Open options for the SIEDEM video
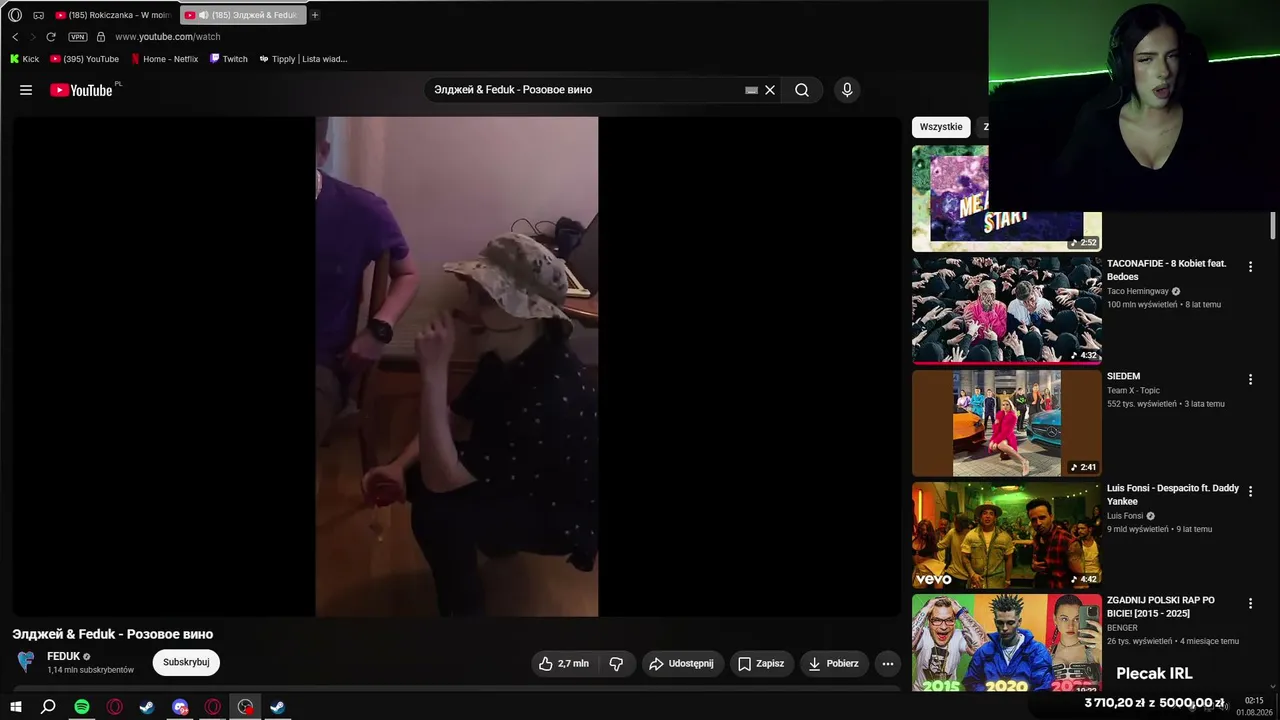 click(1250, 379)
